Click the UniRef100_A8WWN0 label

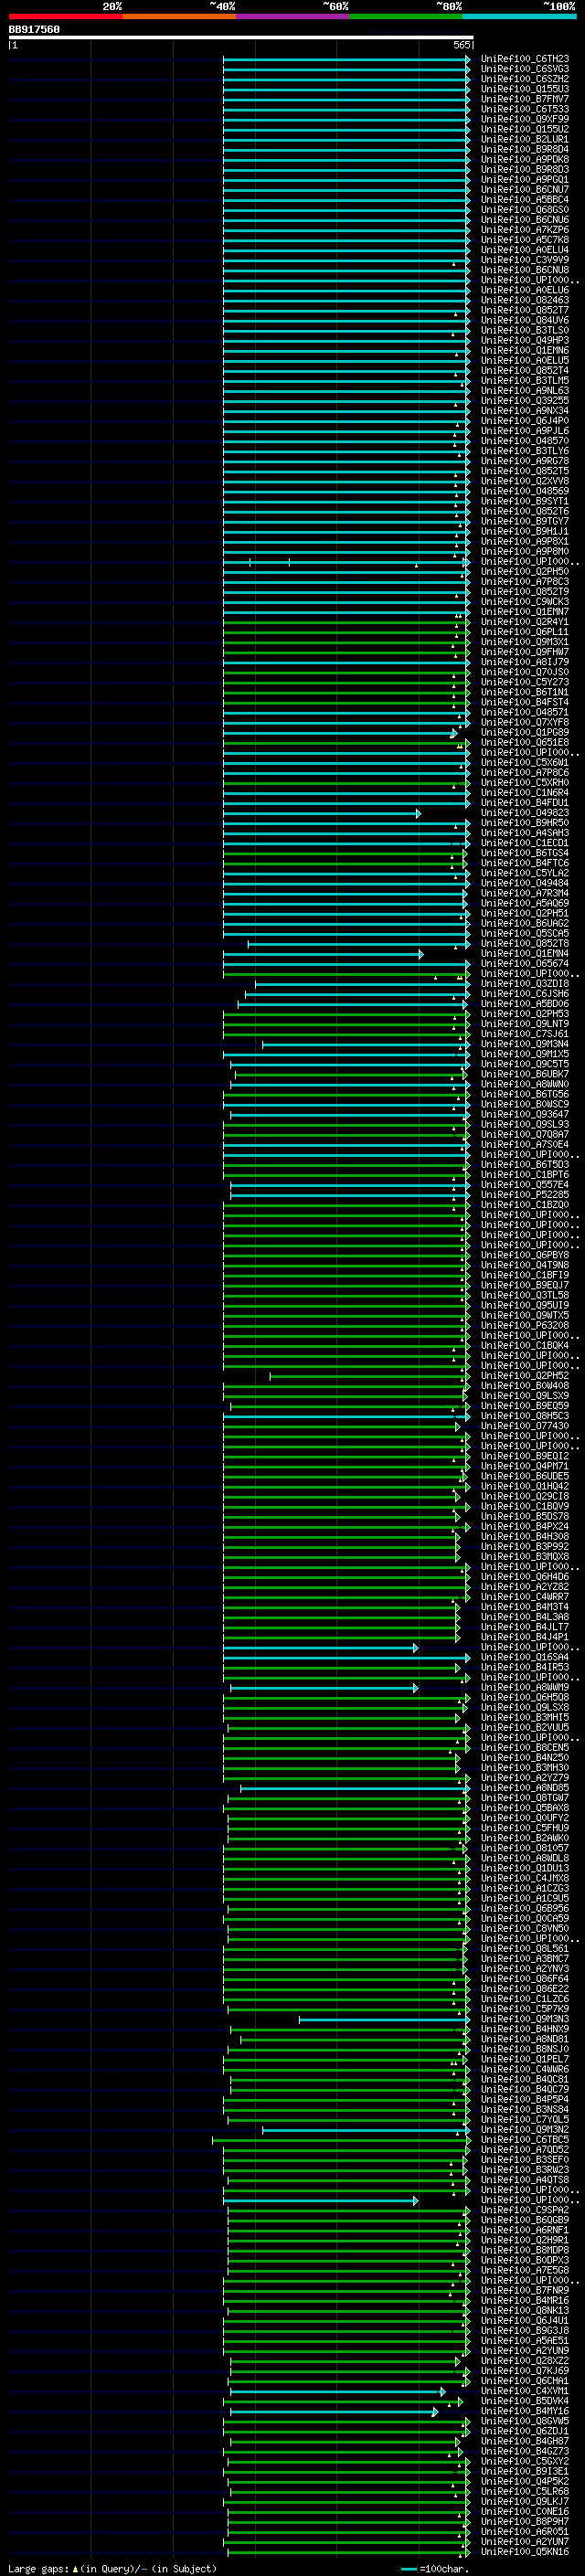(x=525, y=1084)
